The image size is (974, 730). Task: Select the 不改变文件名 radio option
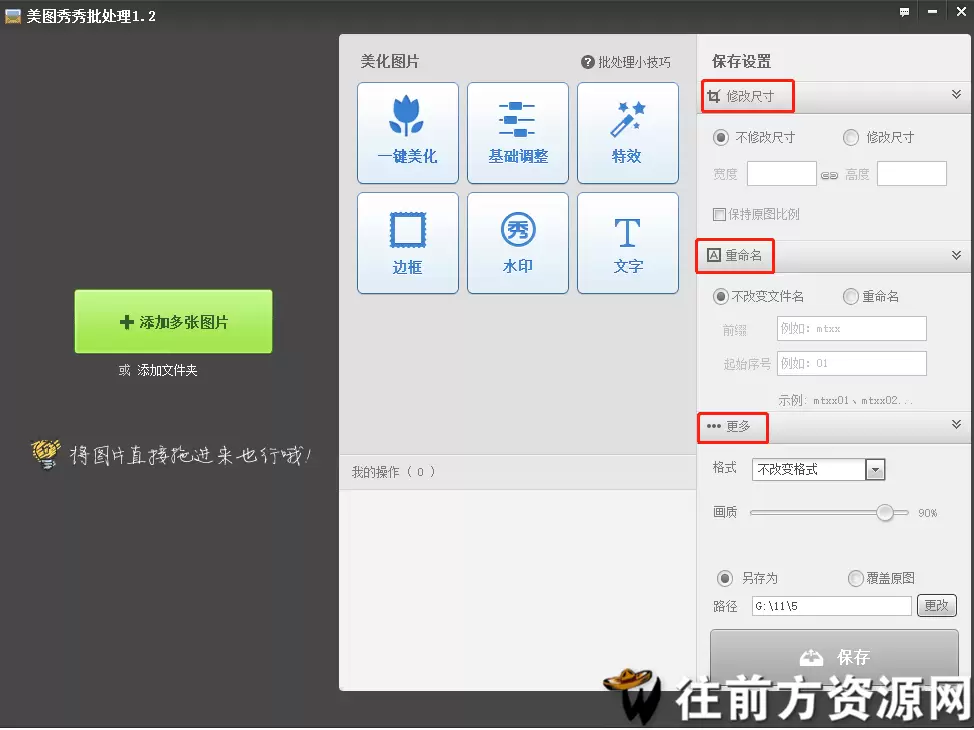tap(721, 296)
